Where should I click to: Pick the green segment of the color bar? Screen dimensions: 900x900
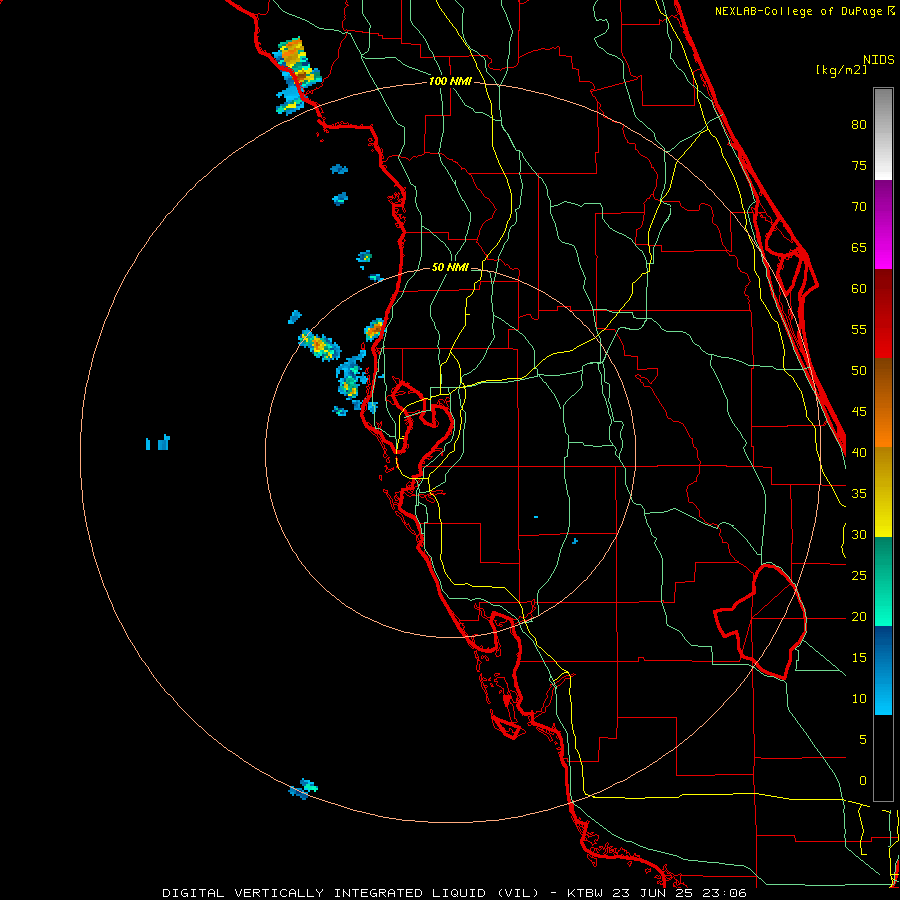[x=883, y=581]
